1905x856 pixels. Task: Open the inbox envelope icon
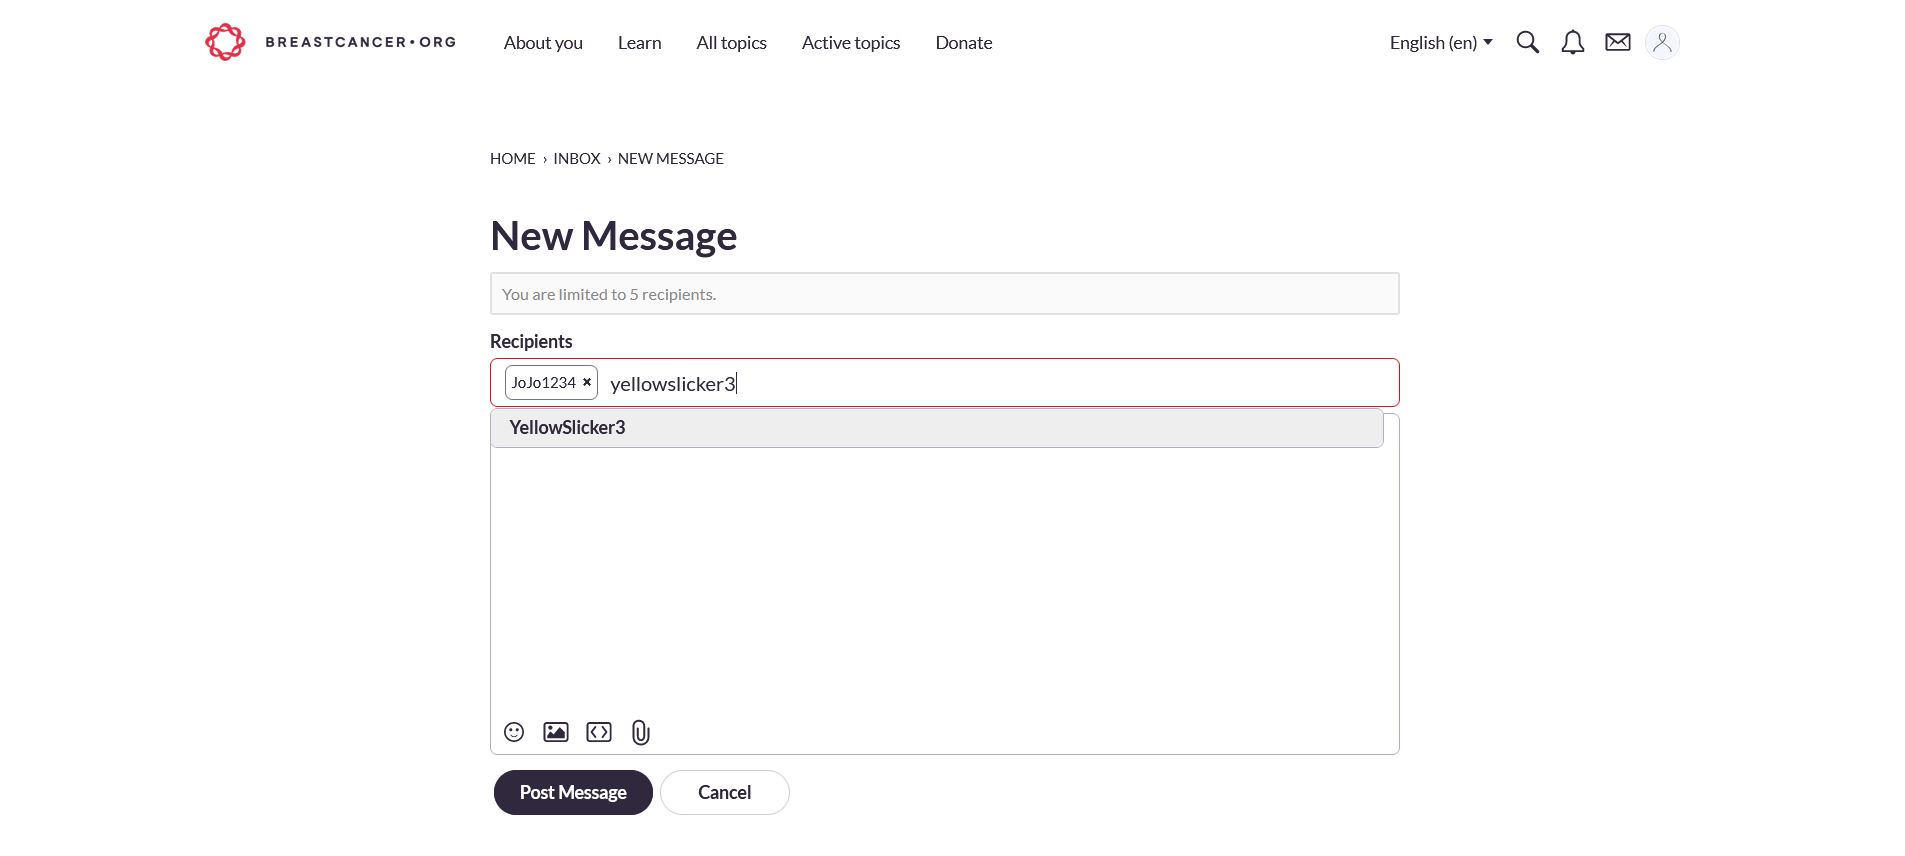pos(1617,42)
